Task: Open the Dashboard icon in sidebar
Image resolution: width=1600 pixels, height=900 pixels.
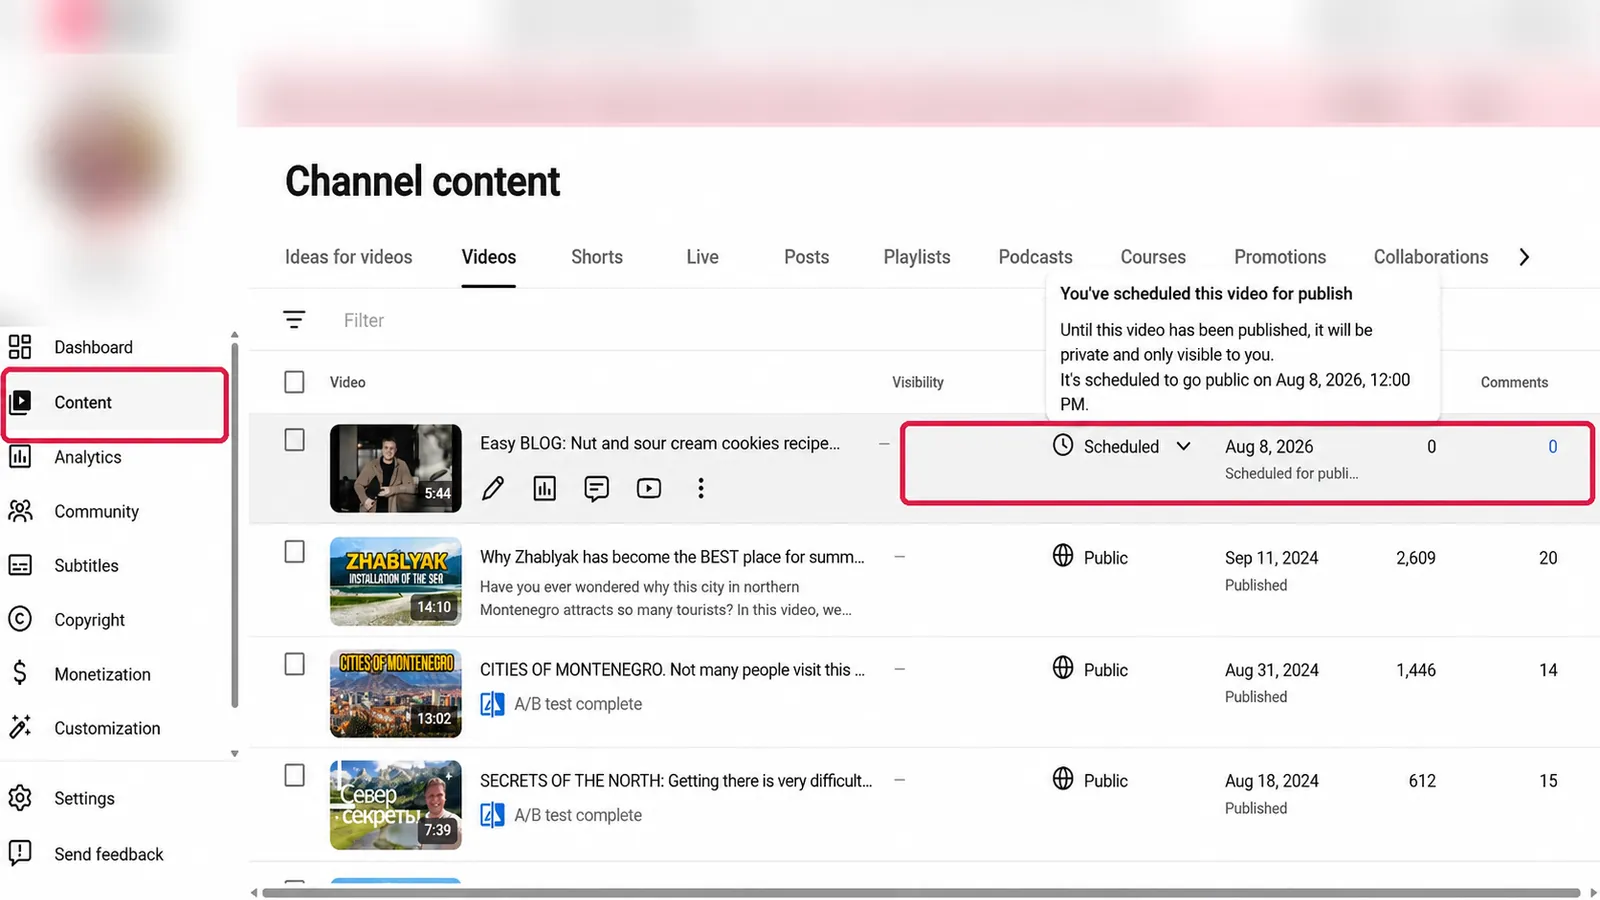Action: 20,347
